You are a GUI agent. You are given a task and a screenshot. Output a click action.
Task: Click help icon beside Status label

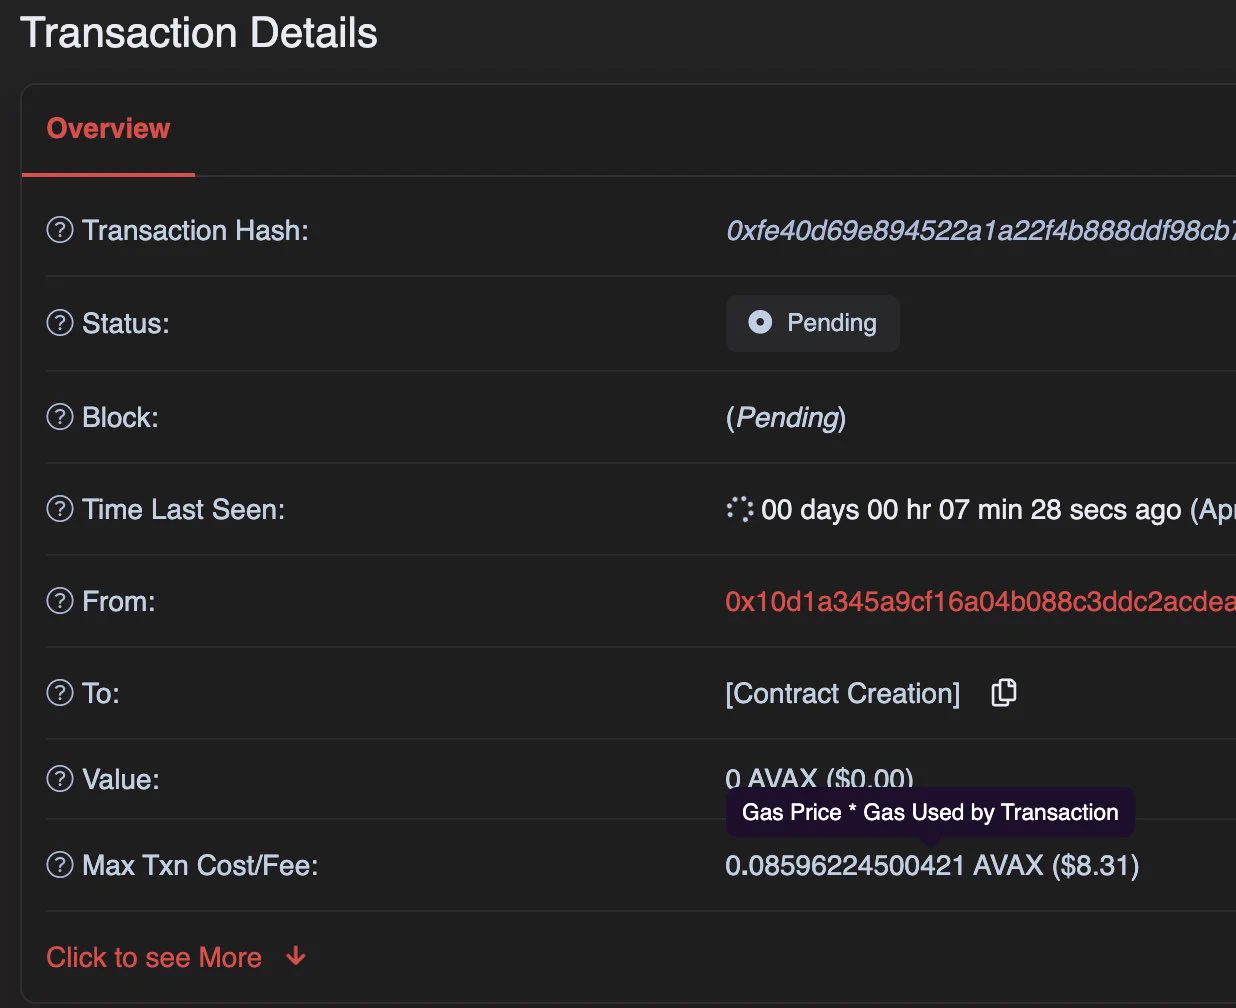(60, 323)
